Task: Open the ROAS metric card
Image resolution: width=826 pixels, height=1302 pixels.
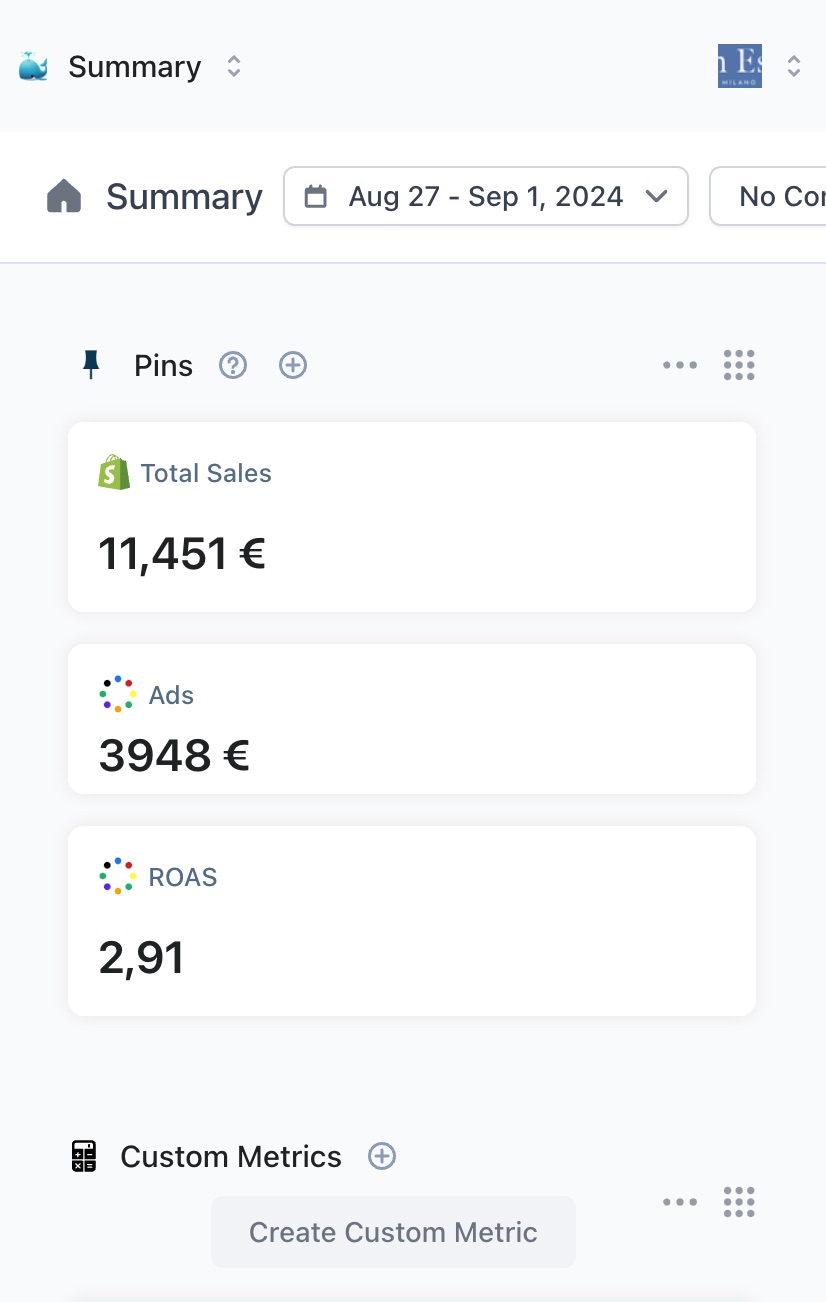Action: click(x=412, y=921)
